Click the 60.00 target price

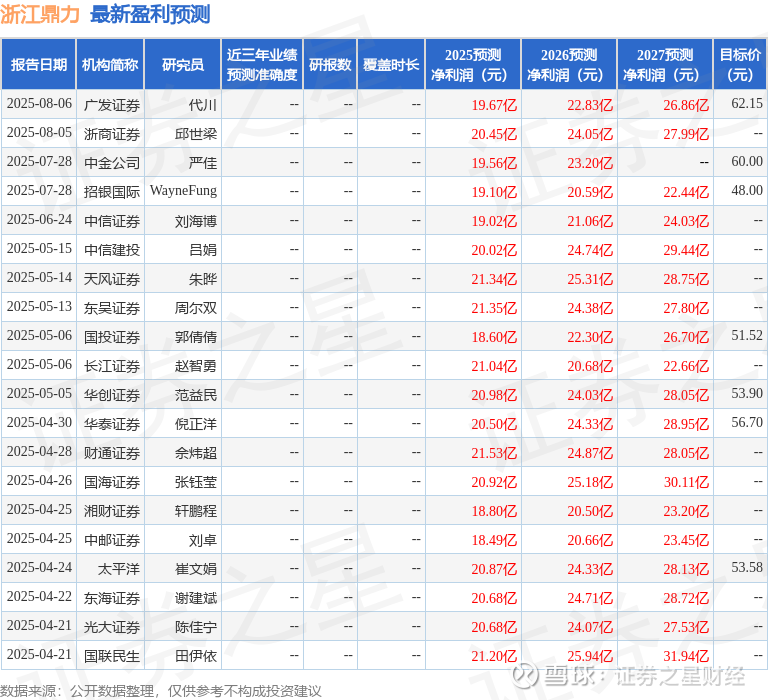coord(747,161)
